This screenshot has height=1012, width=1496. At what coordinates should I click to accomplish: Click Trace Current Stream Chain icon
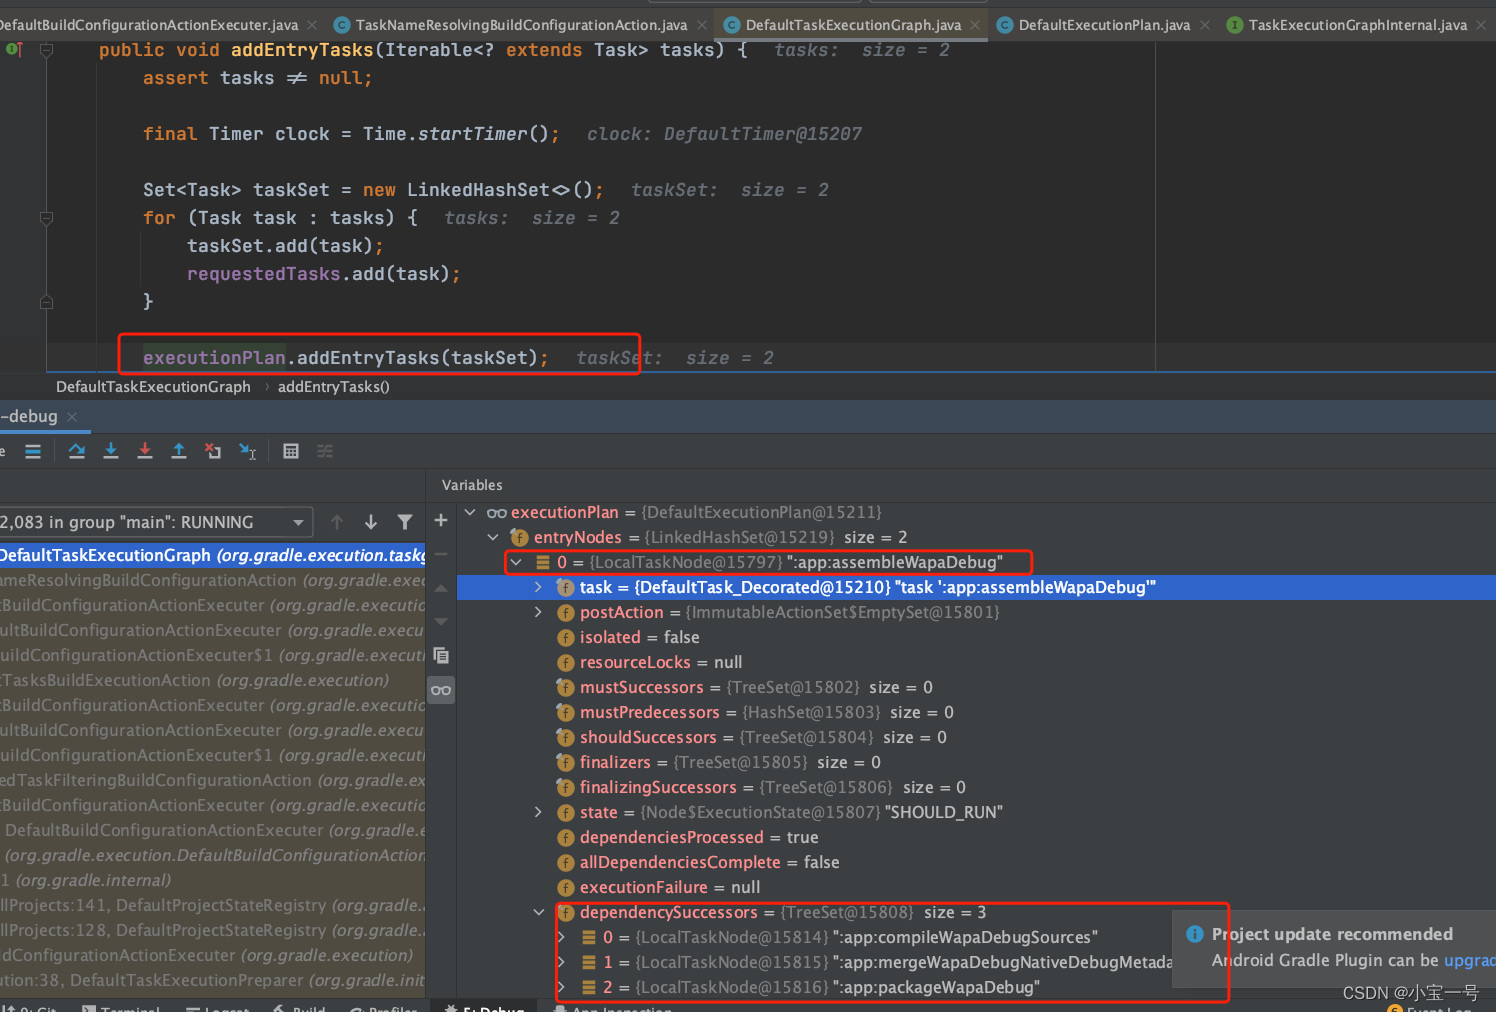(325, 451)
